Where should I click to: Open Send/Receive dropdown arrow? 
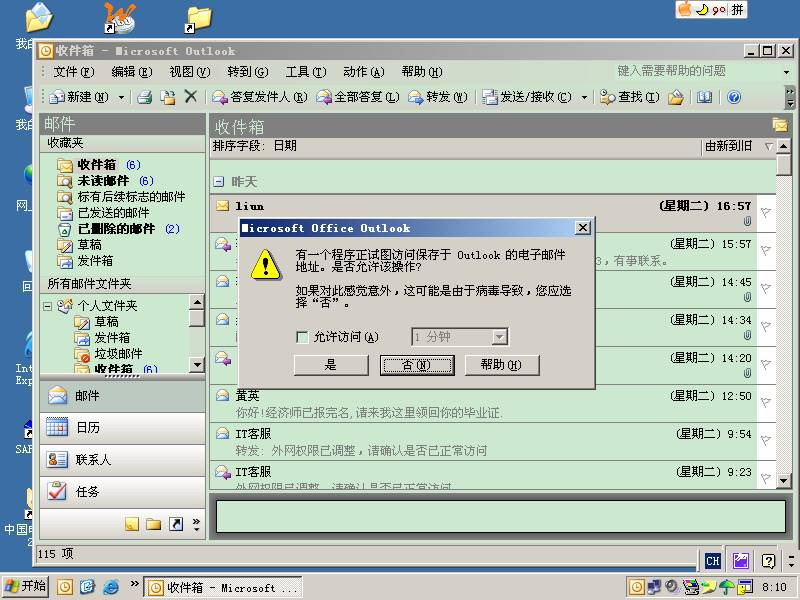584,97
